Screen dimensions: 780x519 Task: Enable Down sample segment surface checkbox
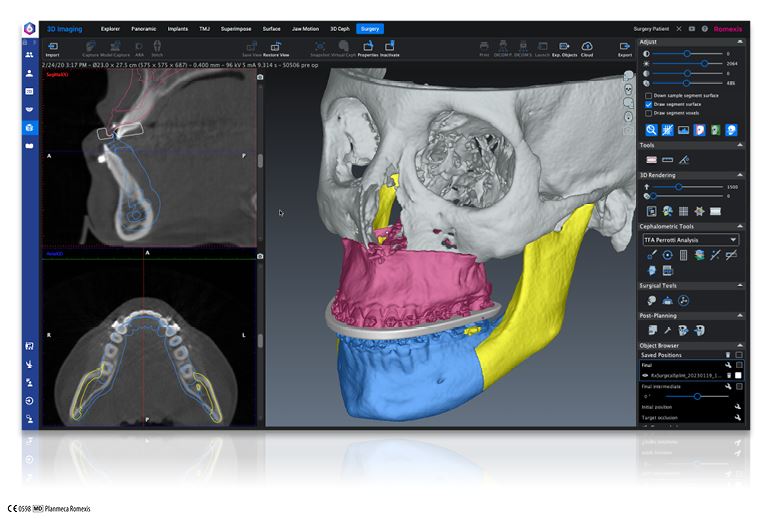[650, 95]
